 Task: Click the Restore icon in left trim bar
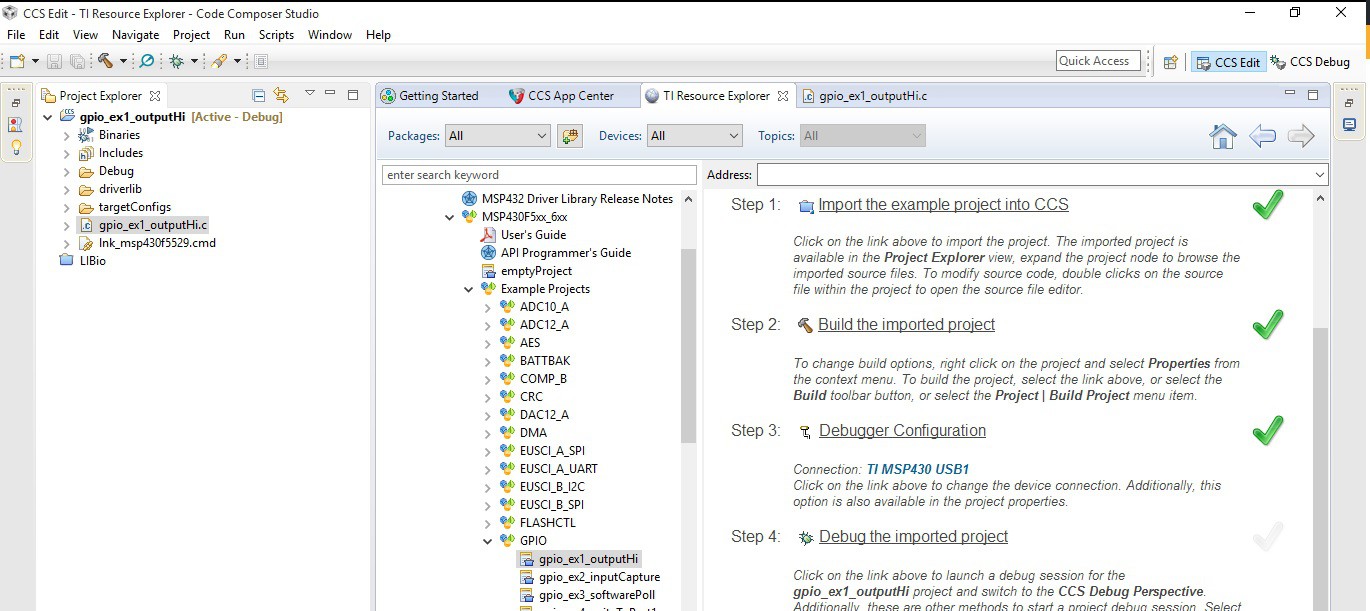(x=16, y=103)
